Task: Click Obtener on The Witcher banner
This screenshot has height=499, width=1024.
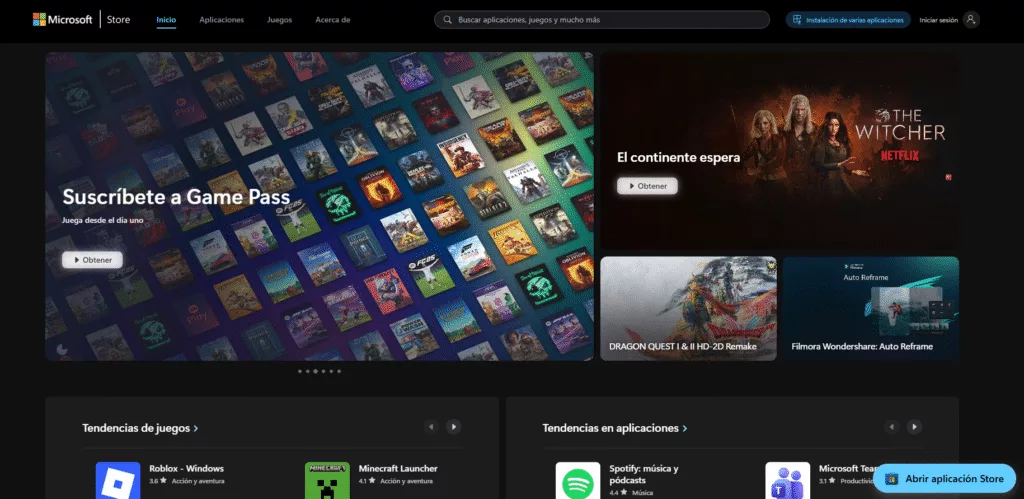Action: (x=647, y=186)
